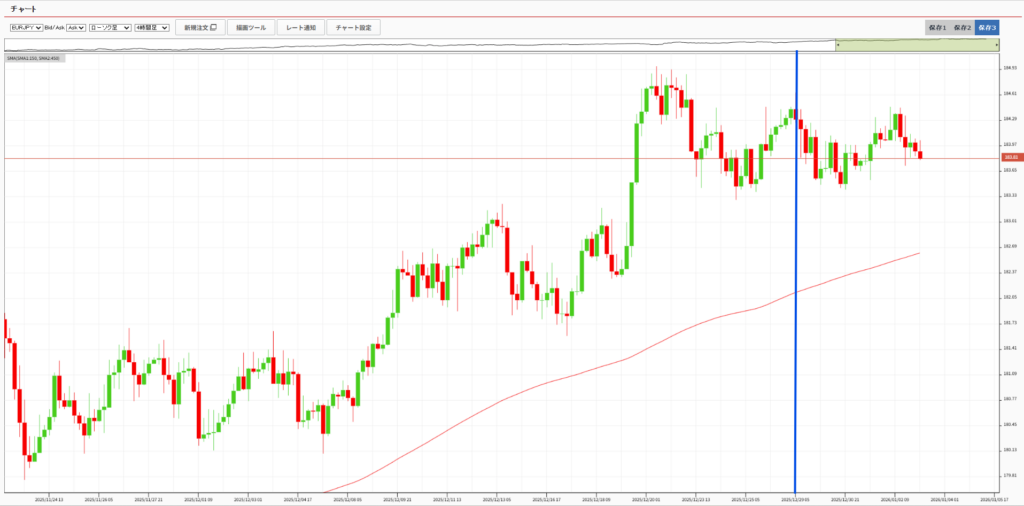The image size is (1024, 506).
Task: Open the EURJPY currency pair dropdown
Action: [26, 28]
